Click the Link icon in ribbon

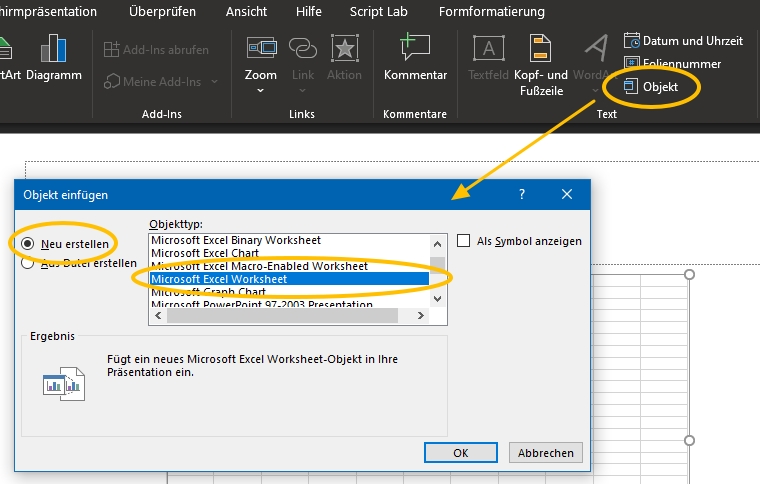click(x=303, y=48)
